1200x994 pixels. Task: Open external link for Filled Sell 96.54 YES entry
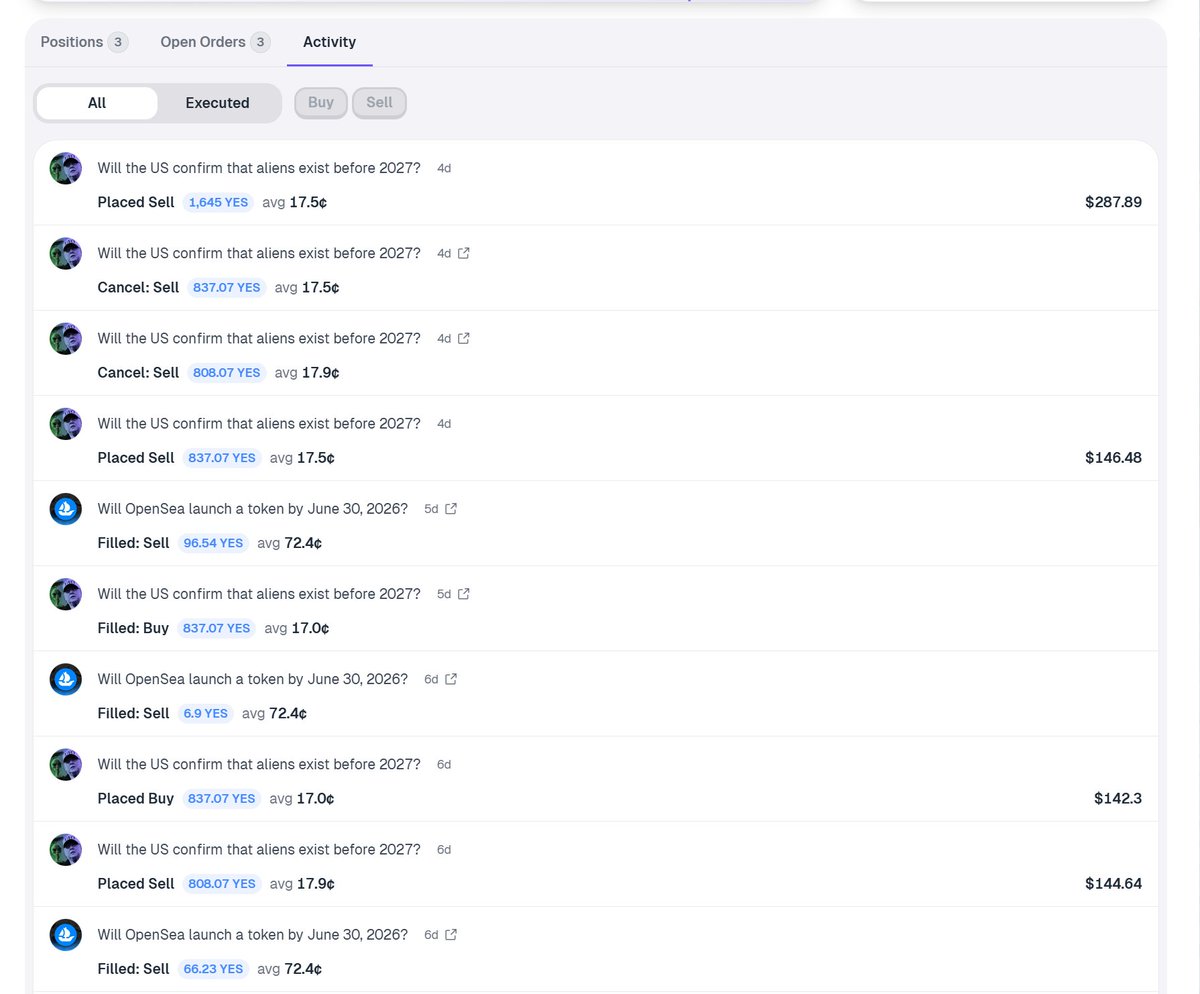(451, 508)
